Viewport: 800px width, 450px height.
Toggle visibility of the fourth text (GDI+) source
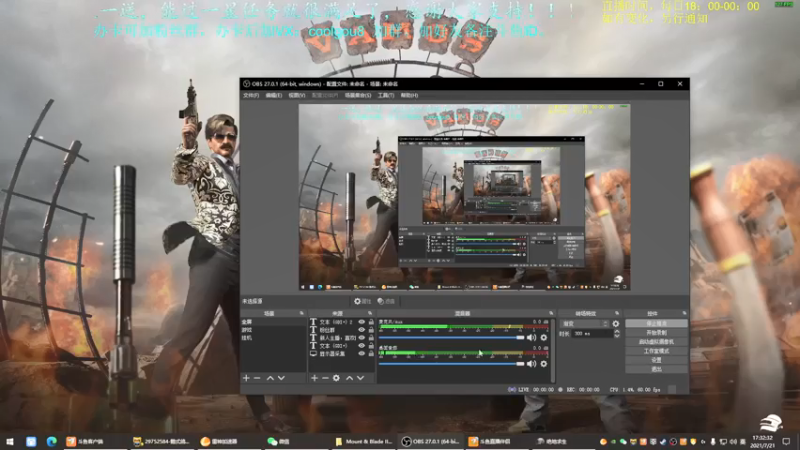pyautogui.click(x=362, y=345)
